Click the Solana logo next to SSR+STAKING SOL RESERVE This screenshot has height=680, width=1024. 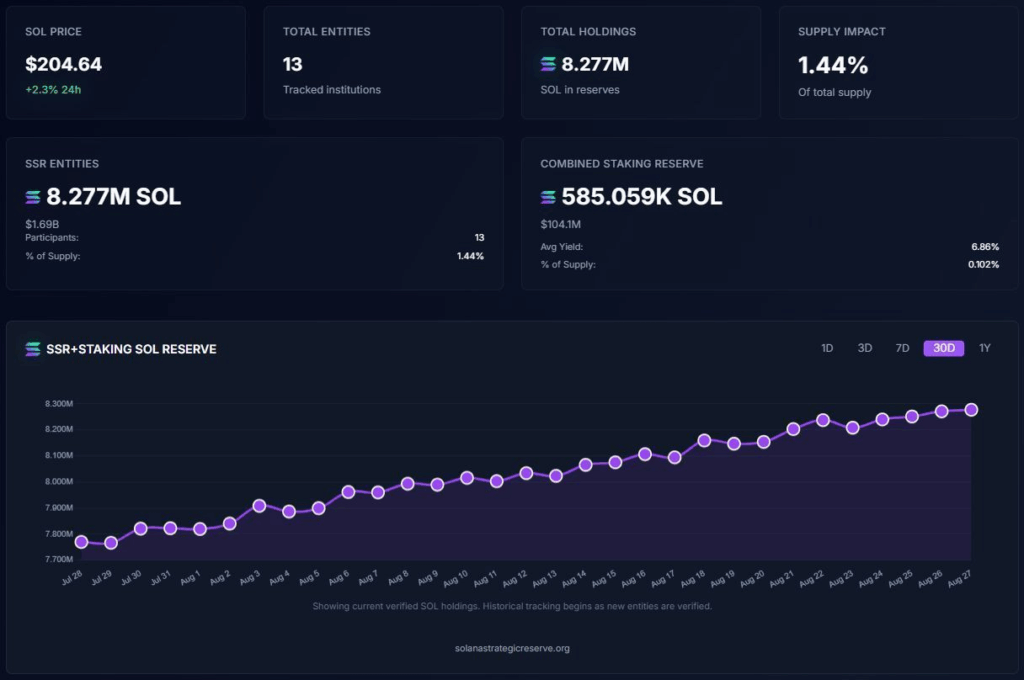33,349
